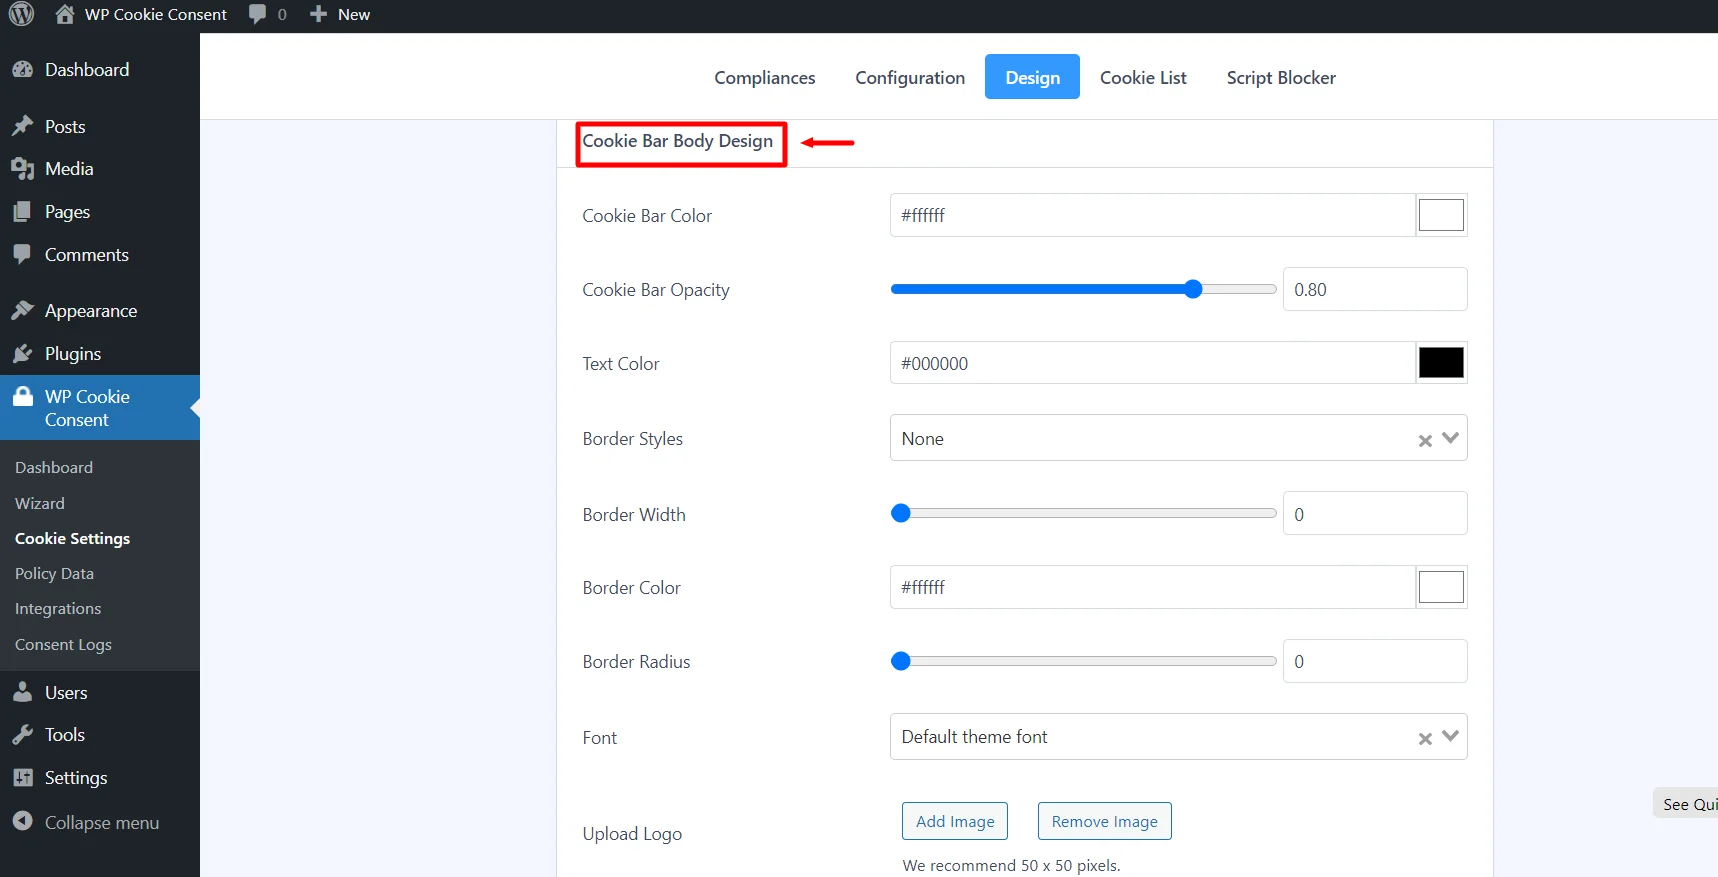This screenshot has width=1718, height=877.
Task: Click the Appearance paintbrush icon
Action: [x=22, y=311]
